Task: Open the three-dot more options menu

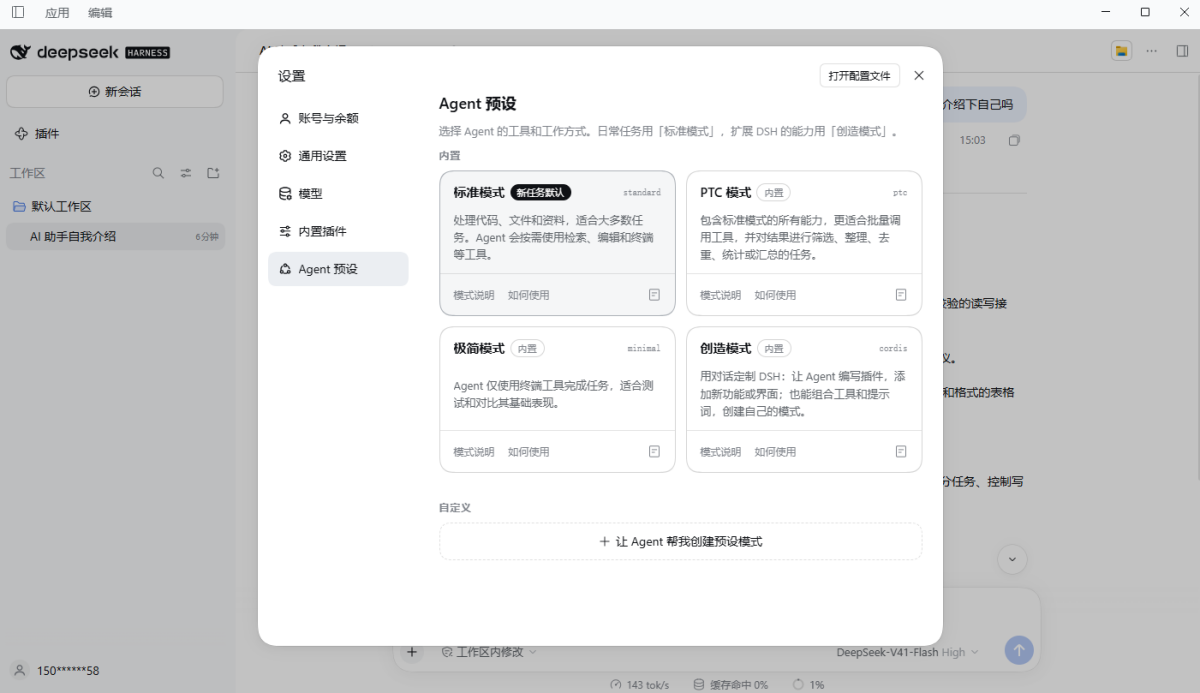Action: [x=1152, y=51]
